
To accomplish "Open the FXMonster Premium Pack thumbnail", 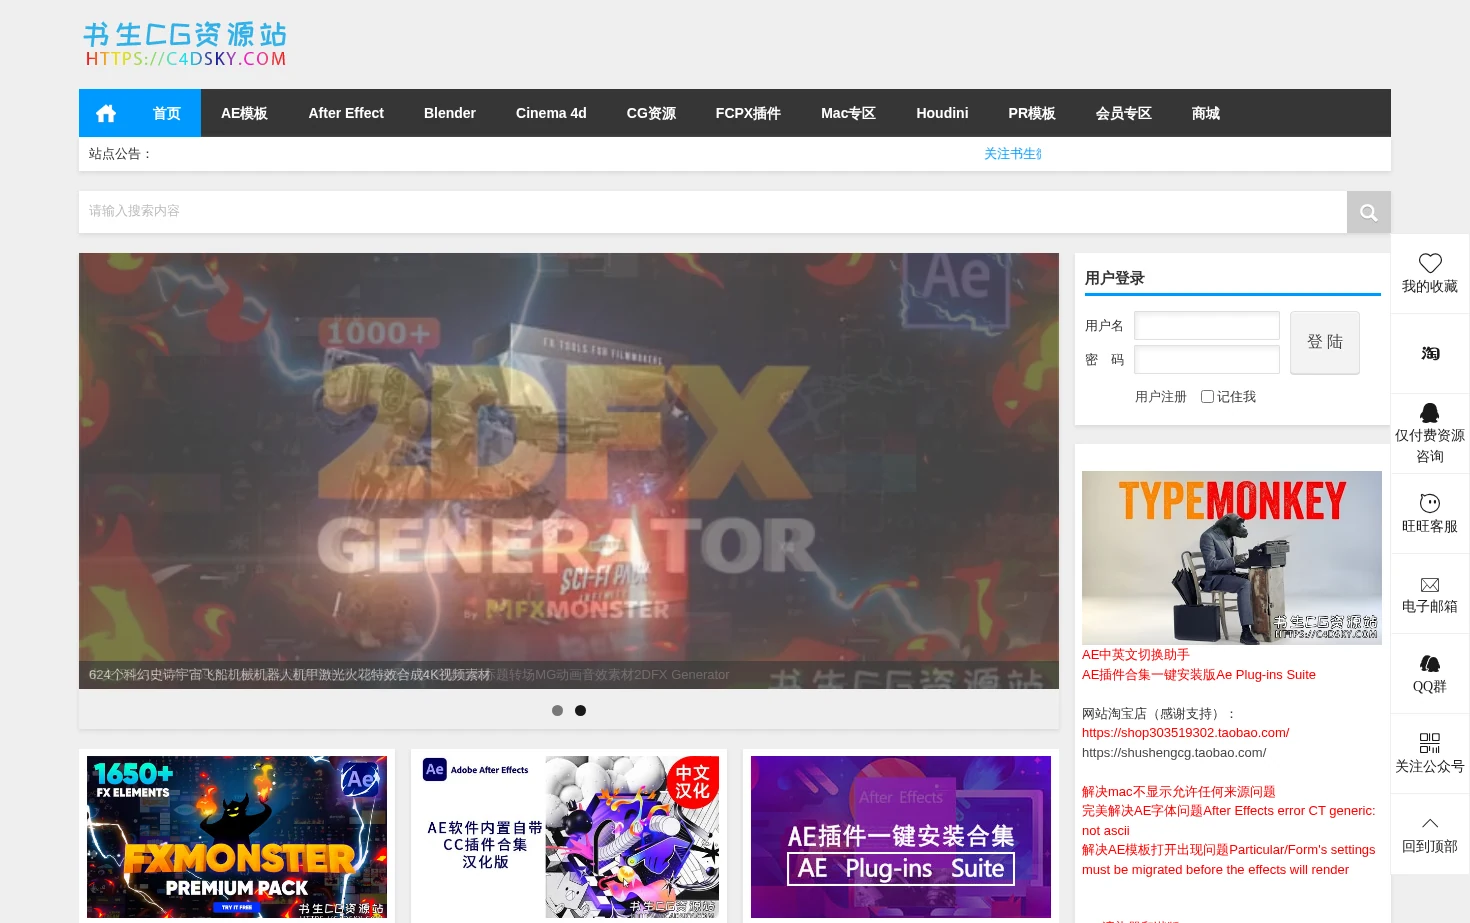I will click(237, 837).
